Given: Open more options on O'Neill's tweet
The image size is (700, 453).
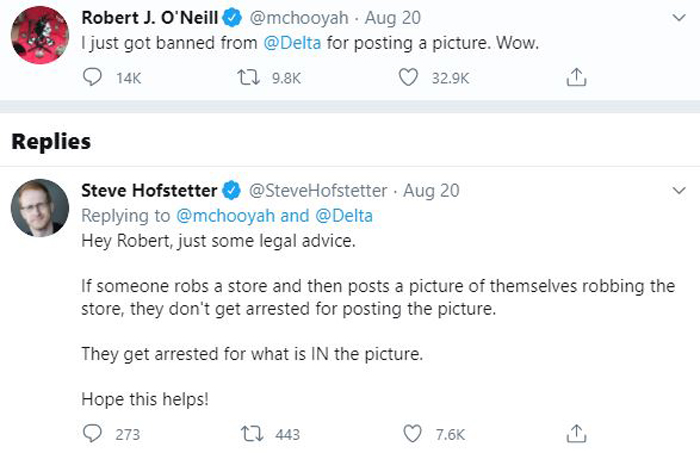Looking at the screenshot, I should point(680,19).
